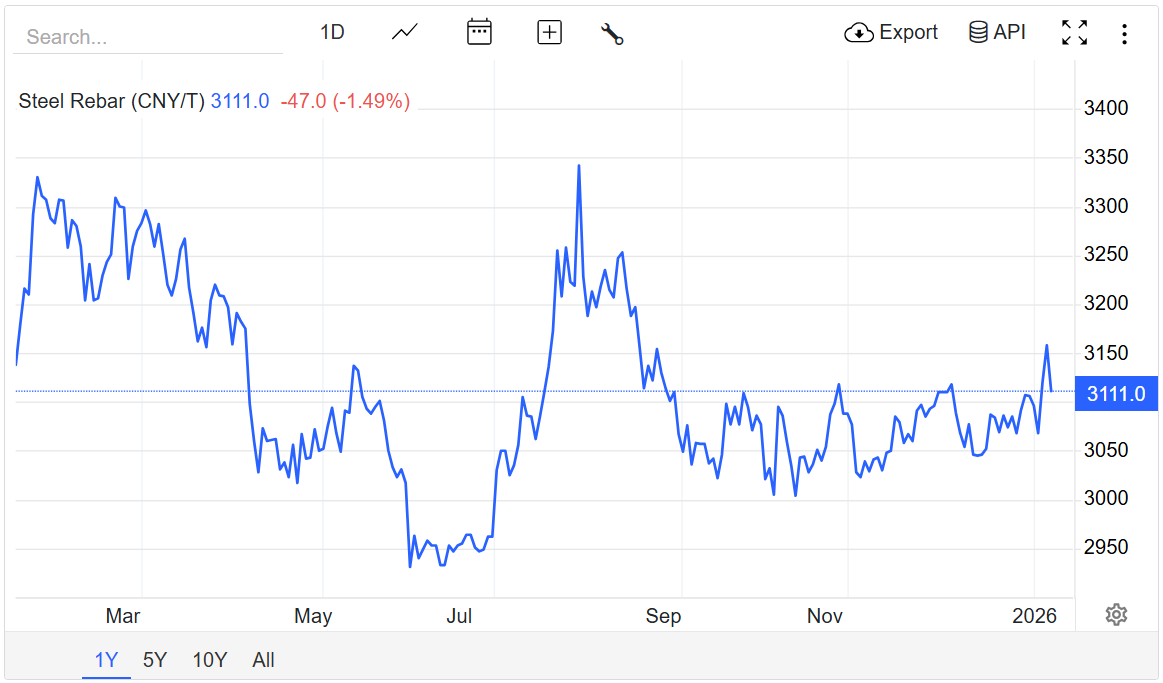
Task: Click the API database icon
Action: [x=978, y=32]
